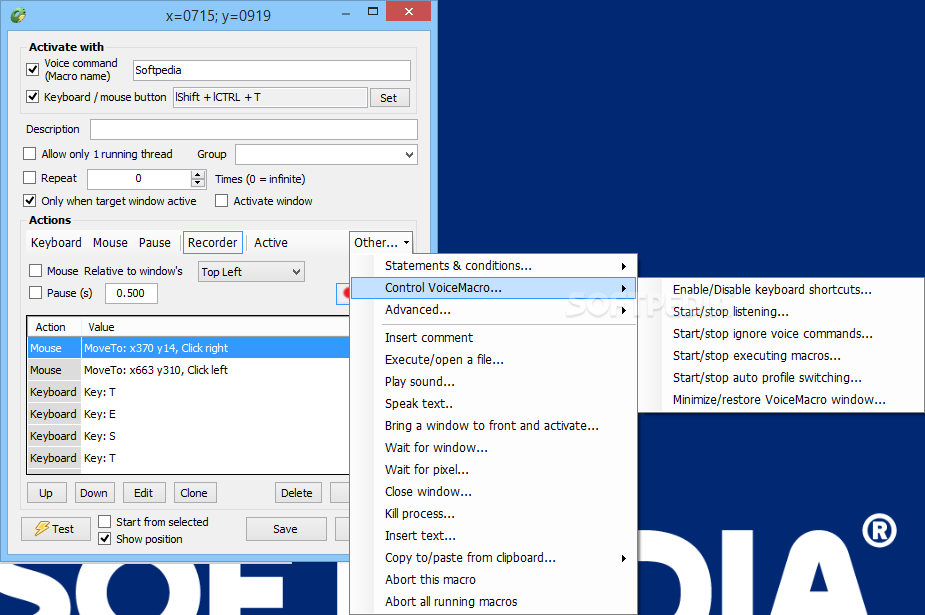Select Wait for pixel... option

(x=494, y=470)
